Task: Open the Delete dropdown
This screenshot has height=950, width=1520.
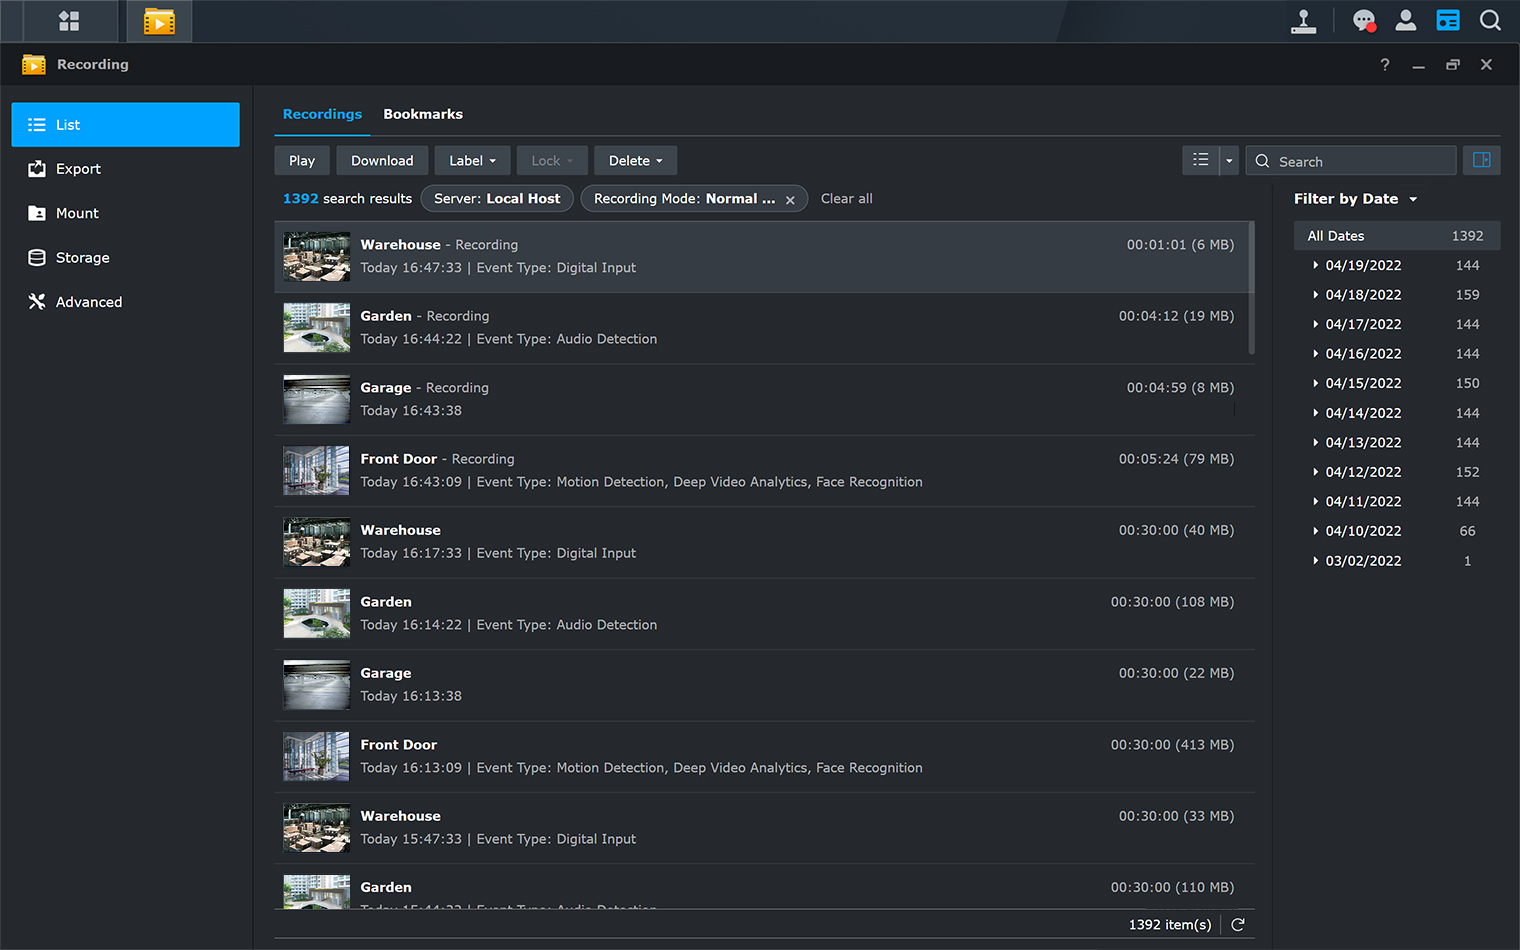Action: click(x=635, y=160)
